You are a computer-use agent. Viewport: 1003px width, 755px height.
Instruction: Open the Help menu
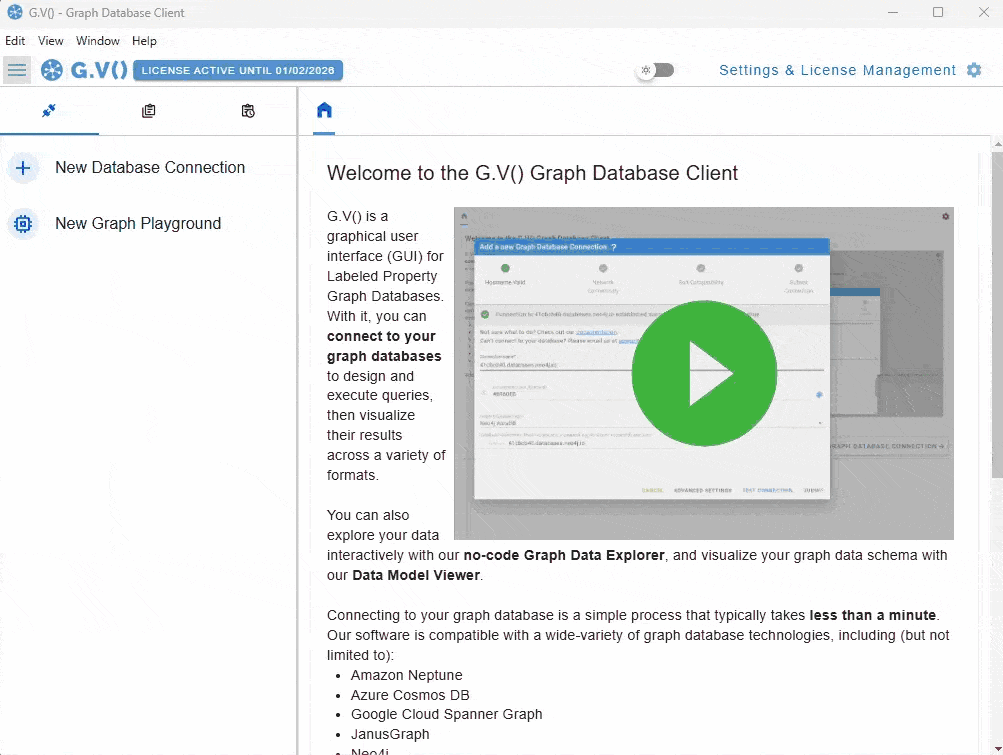[x=145, y=41]
